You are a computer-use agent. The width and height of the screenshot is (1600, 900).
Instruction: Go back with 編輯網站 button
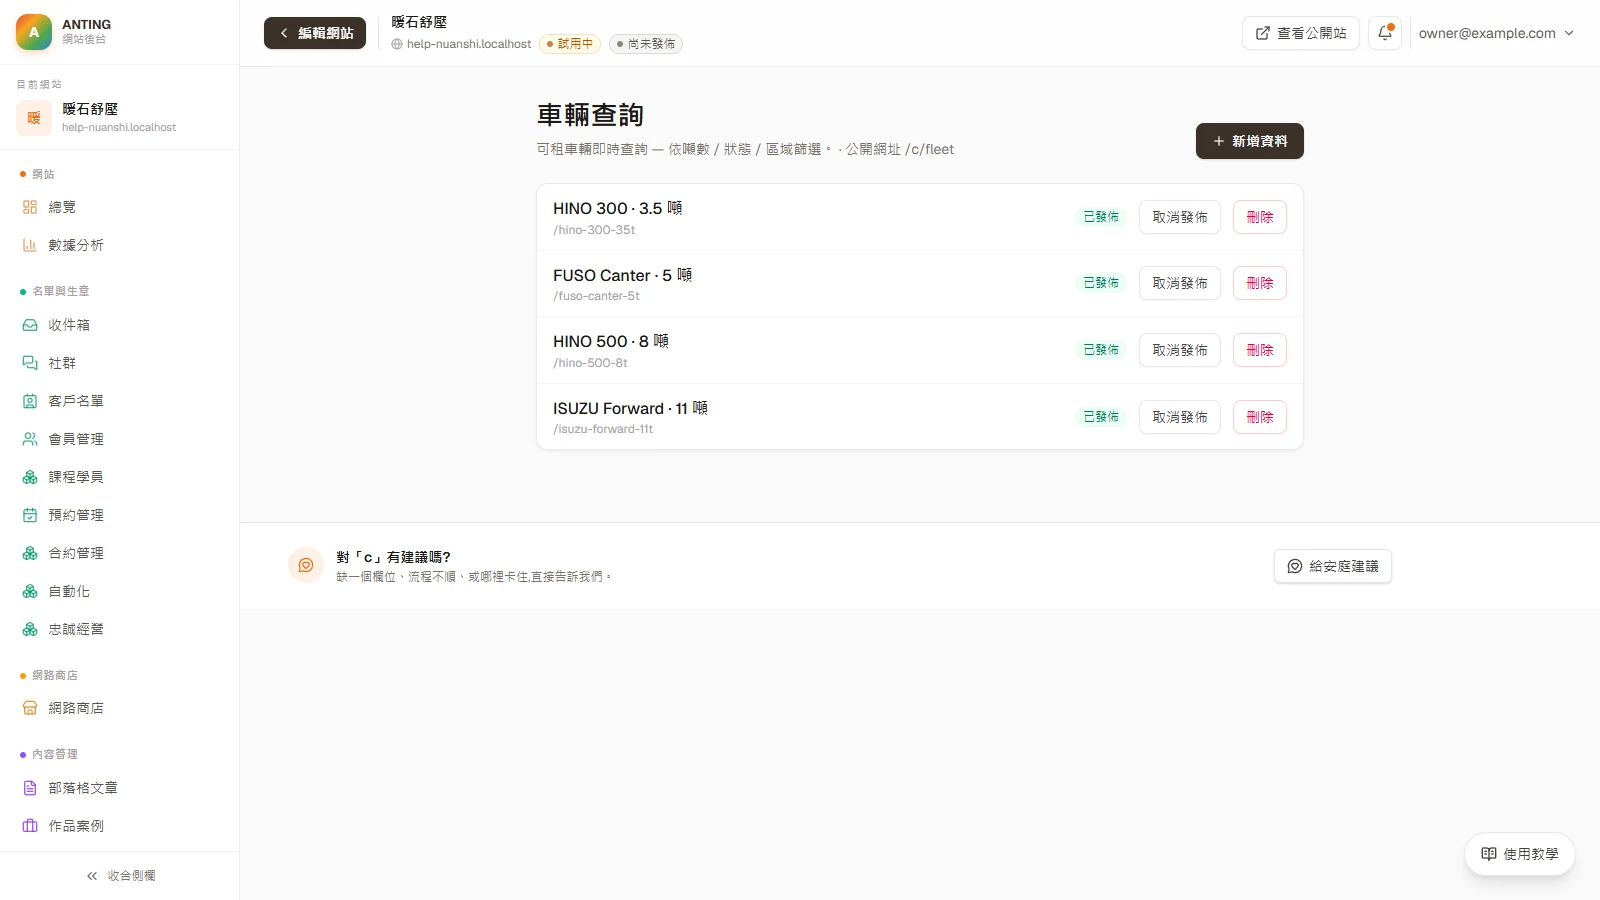point(315,33)
